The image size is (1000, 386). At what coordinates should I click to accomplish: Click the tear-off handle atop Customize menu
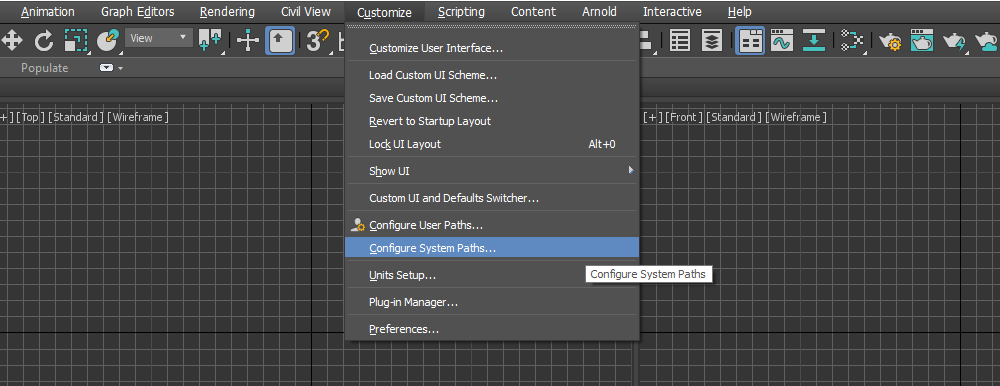point(492,27)
